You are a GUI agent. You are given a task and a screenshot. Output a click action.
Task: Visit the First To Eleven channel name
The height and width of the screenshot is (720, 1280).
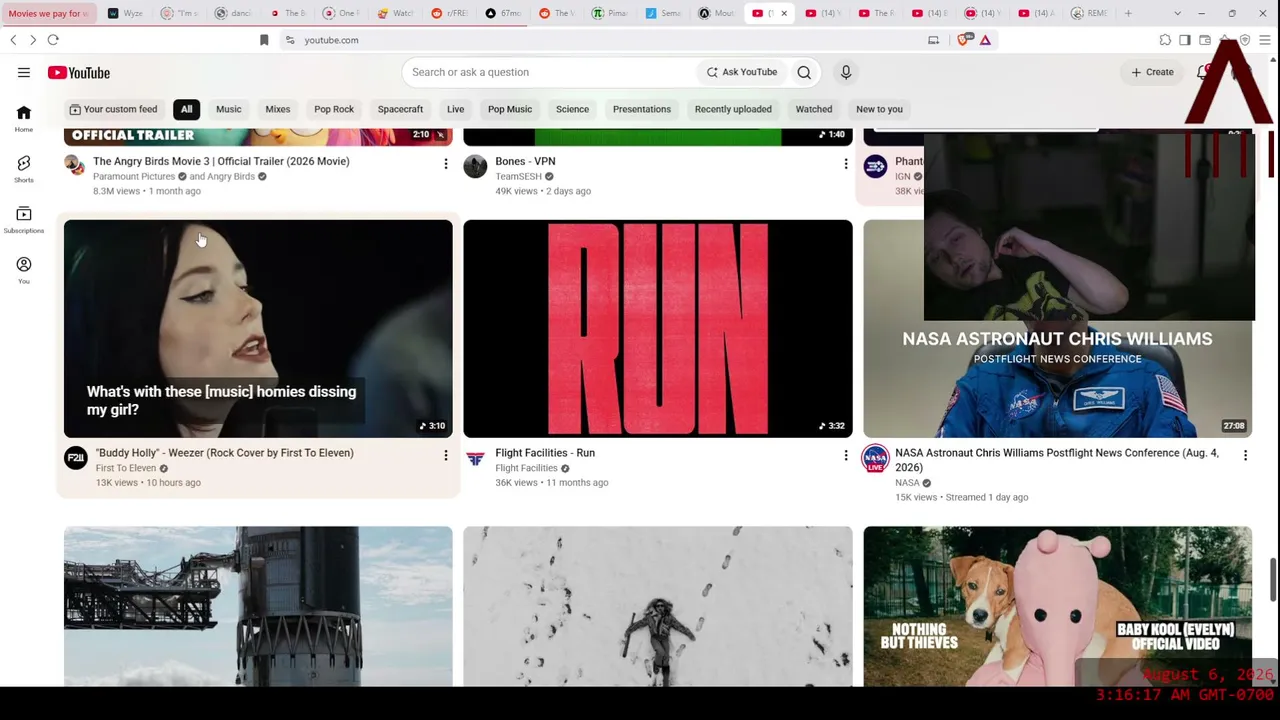point(126,468)
